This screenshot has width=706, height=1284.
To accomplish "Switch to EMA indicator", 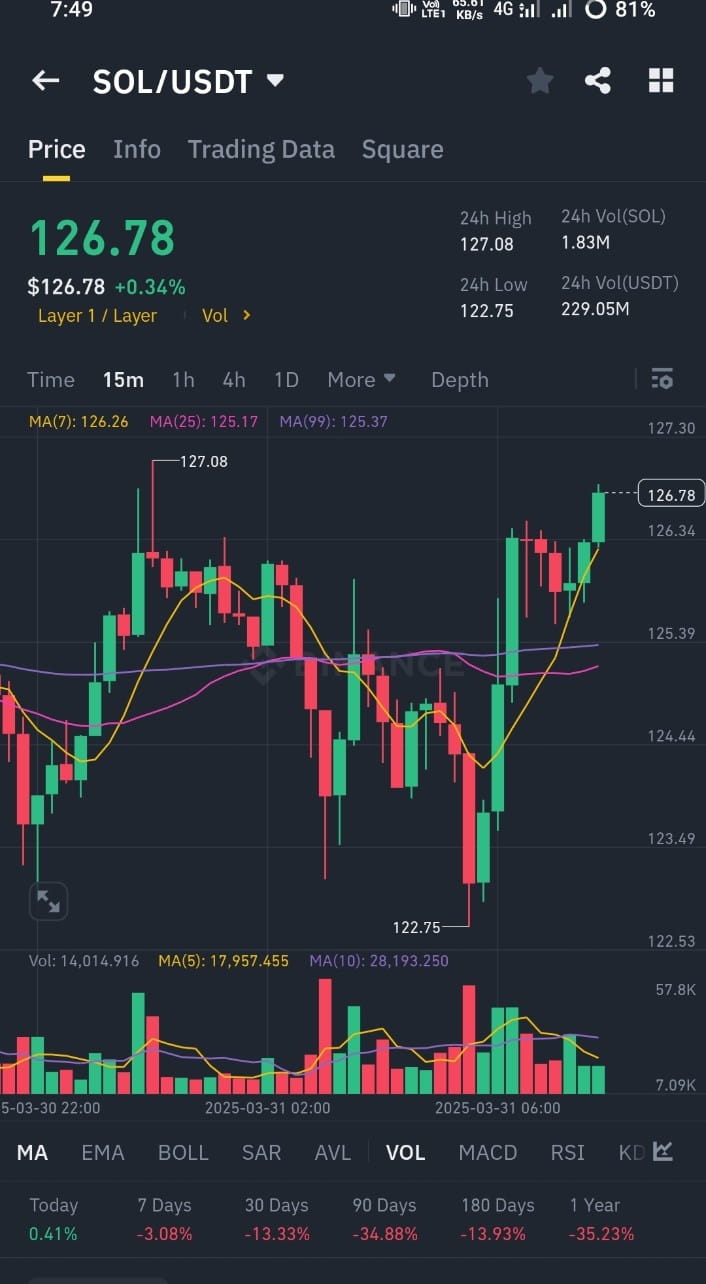I will [x=102, y=1152].
